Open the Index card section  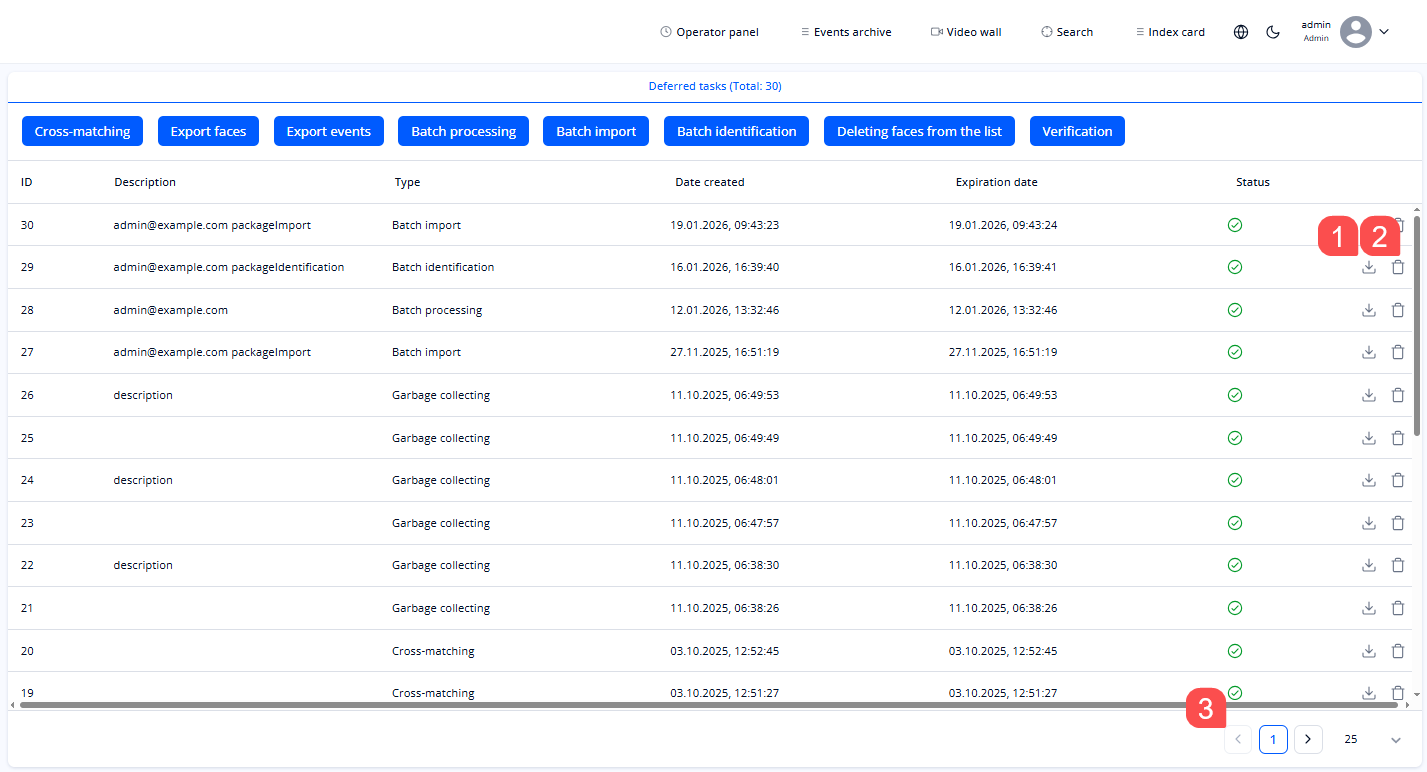(1170, 31)
